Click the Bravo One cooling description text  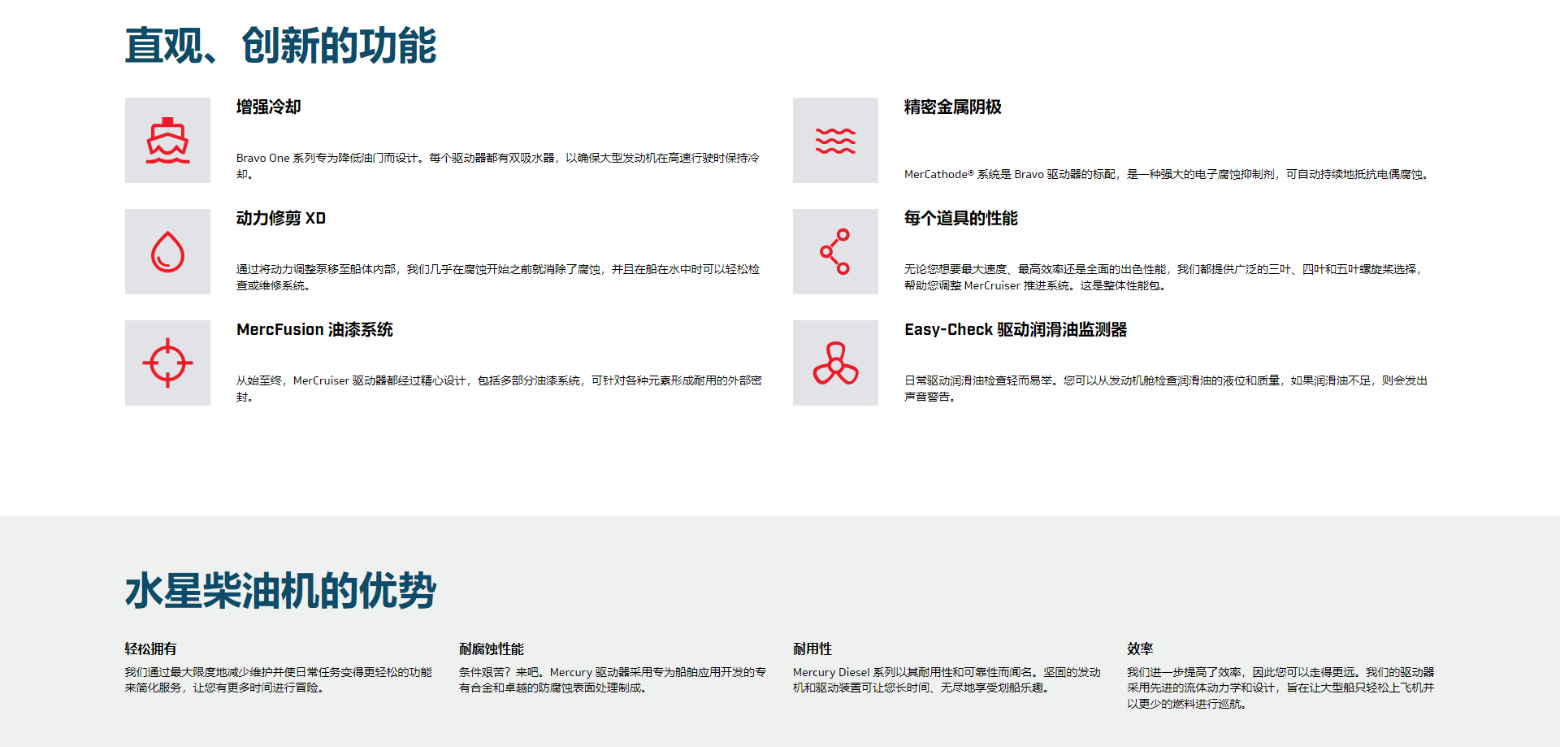[497, 166]
